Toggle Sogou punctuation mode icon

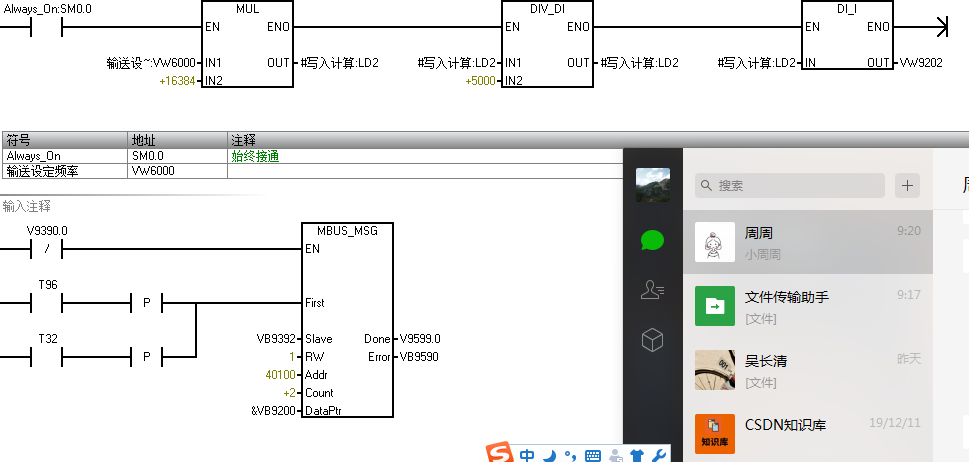tap(570, 456)
